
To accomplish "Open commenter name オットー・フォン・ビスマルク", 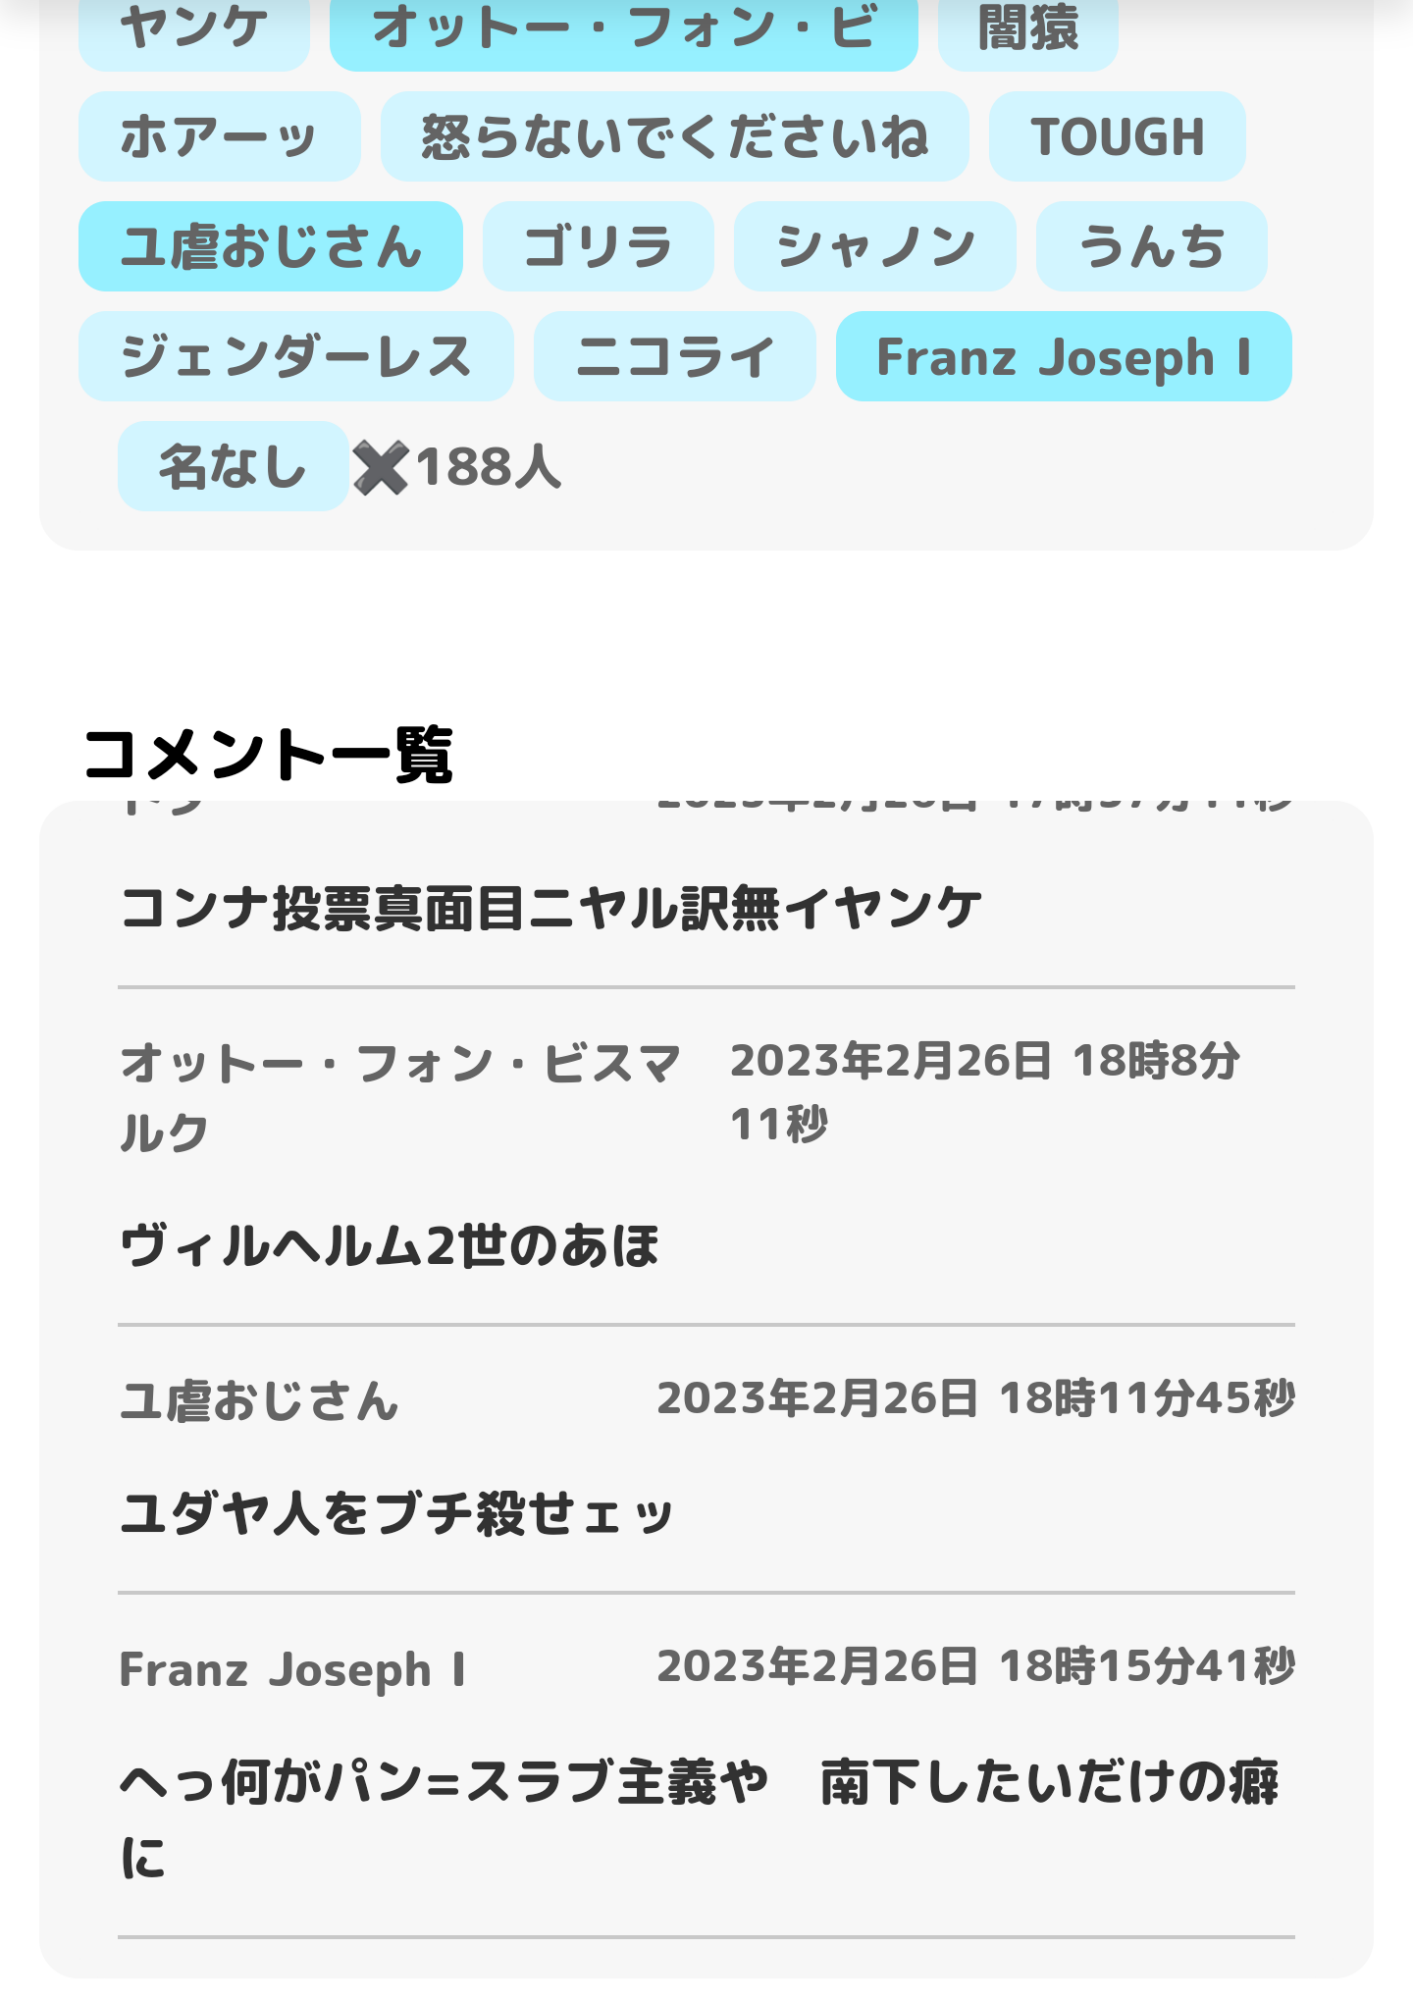I will (x=400, y=1095).
